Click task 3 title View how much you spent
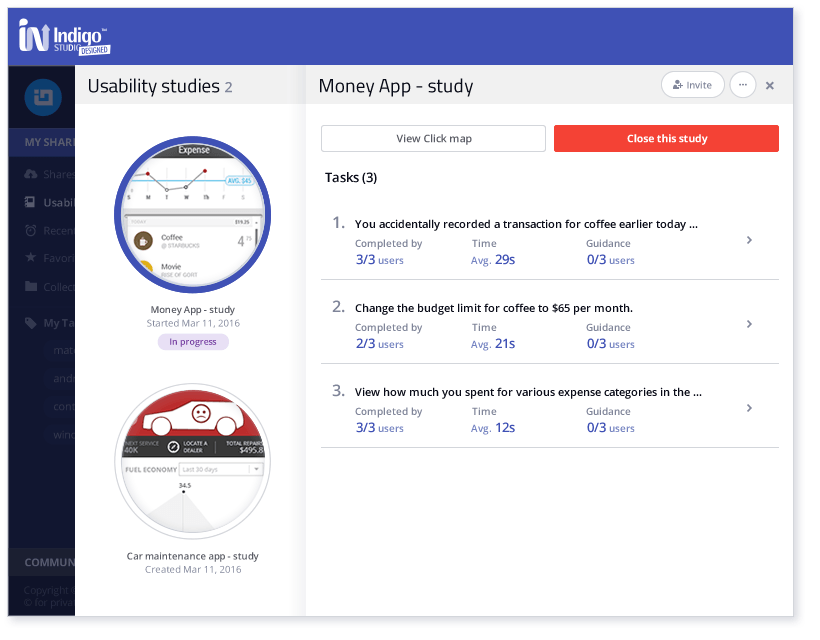820x640 pixels. (x=528, y=392)
